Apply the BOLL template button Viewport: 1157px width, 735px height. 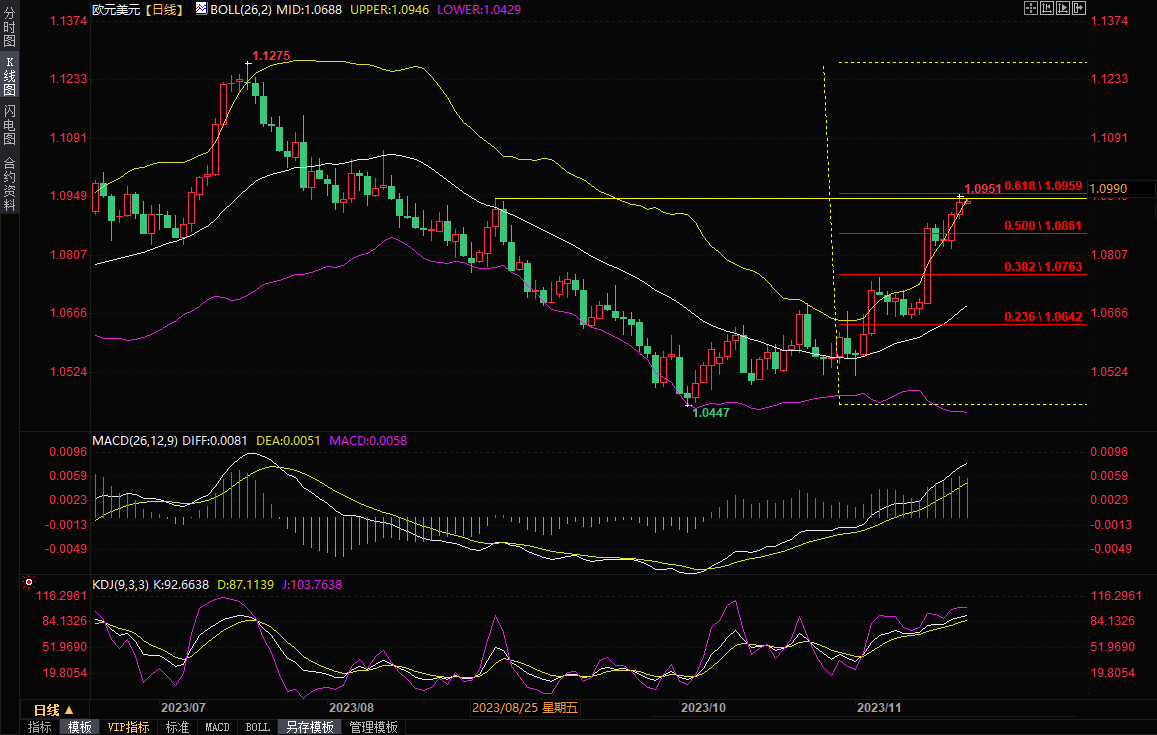click(x=257, y=727)
